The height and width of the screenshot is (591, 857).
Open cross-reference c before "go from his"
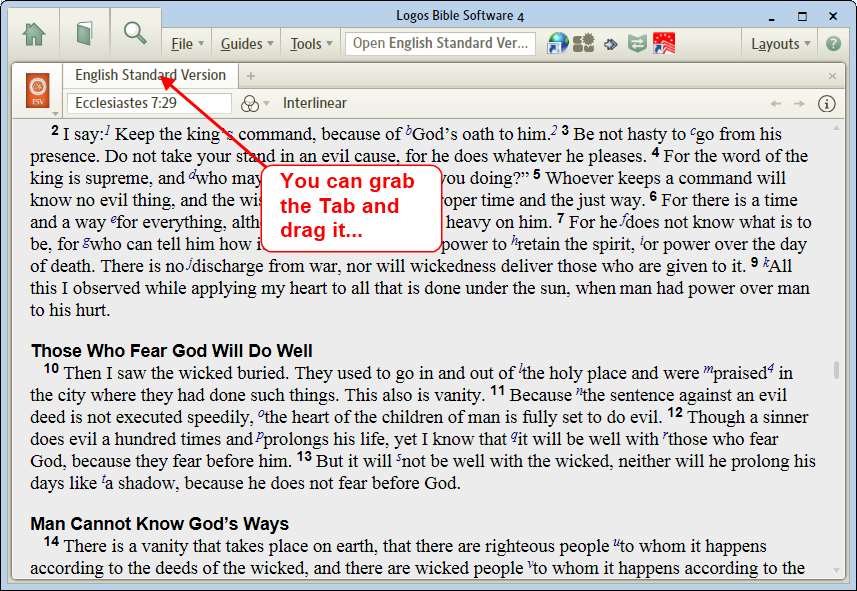tap(693, 131)
